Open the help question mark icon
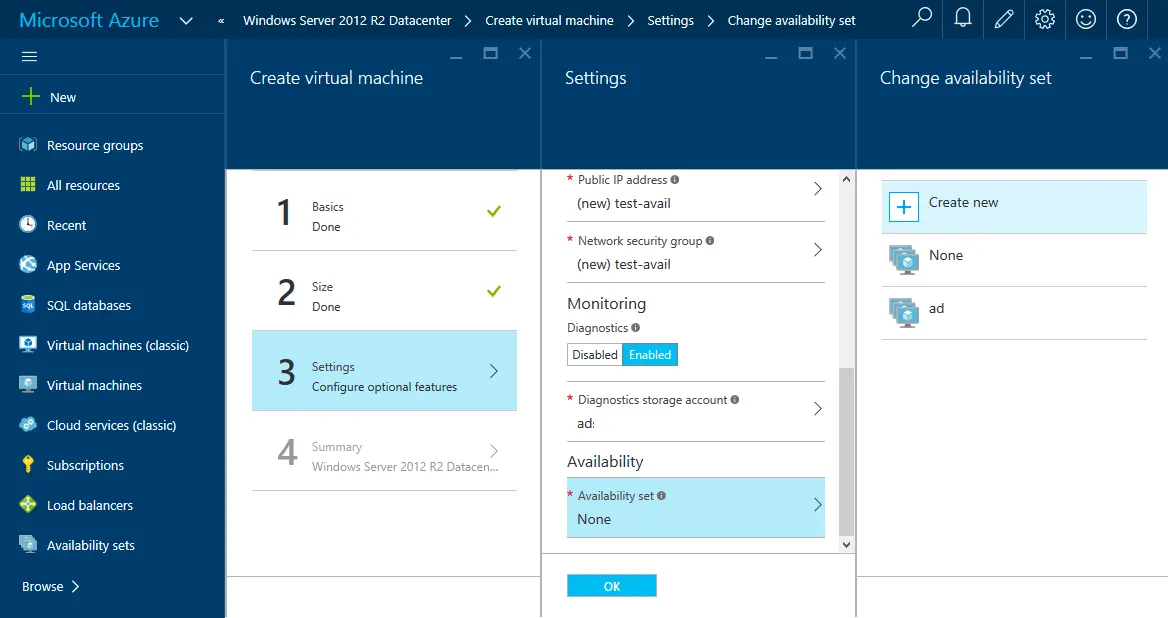Screen dimensions: 1168x618 [x=1127, y=19]
